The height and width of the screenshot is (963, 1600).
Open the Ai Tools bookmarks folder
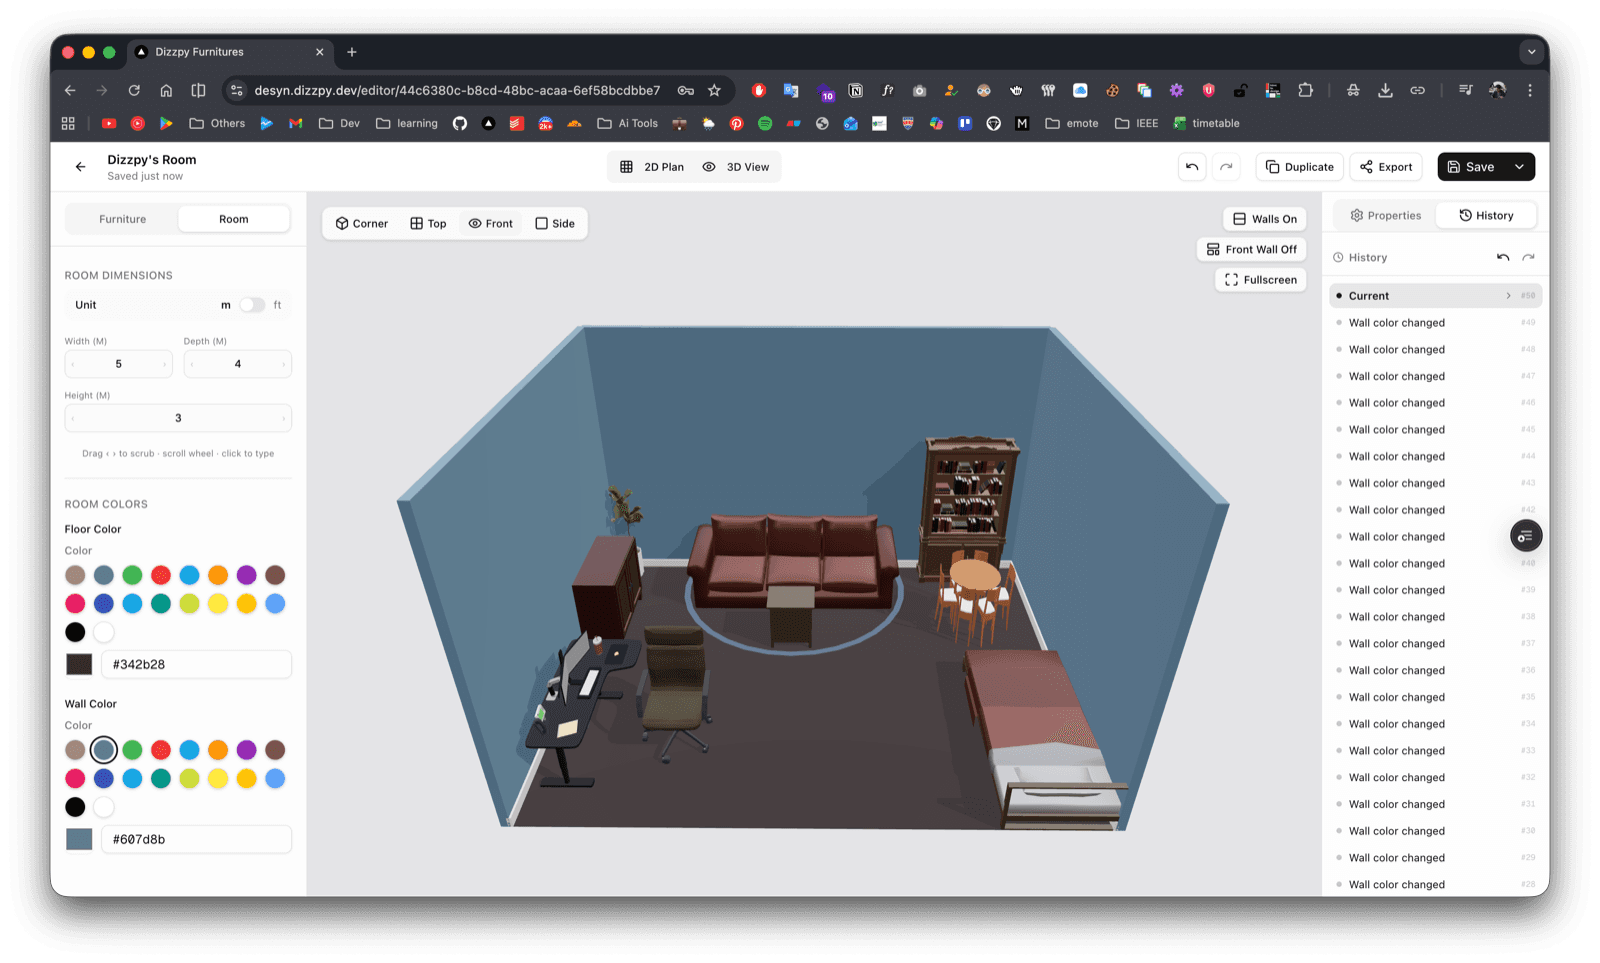(x=627, y=123)
